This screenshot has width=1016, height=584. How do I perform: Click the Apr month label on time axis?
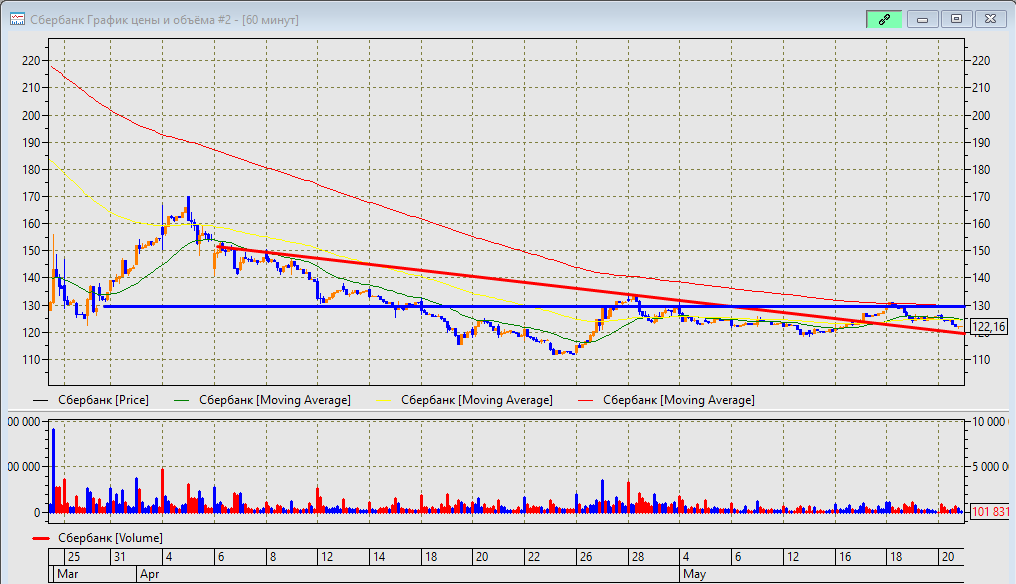(x=150, y=575)
